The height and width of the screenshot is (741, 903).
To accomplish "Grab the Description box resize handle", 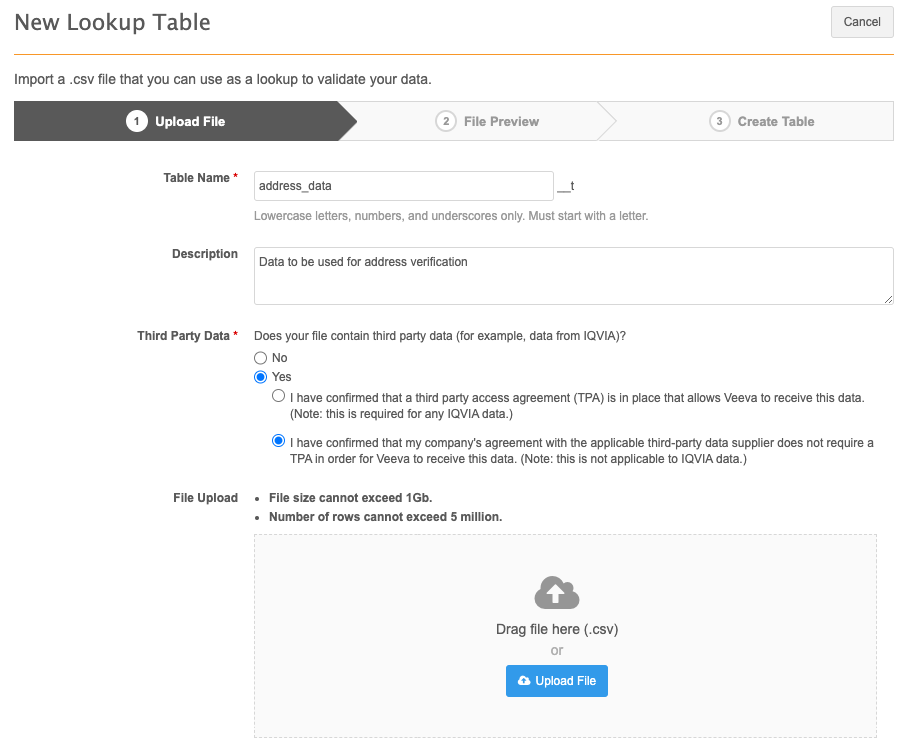I will [888, 299].
